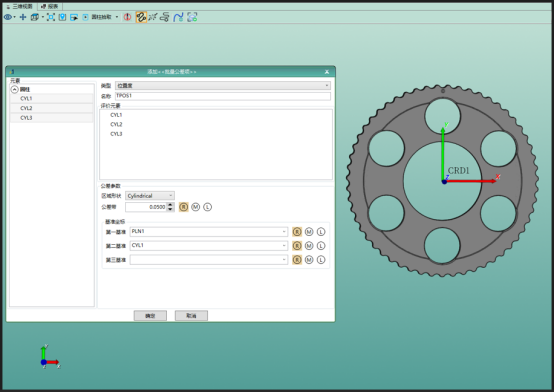Click the scattered points line icon
Image resolution: width=554 pixels, height=392 pixels.
153,17
